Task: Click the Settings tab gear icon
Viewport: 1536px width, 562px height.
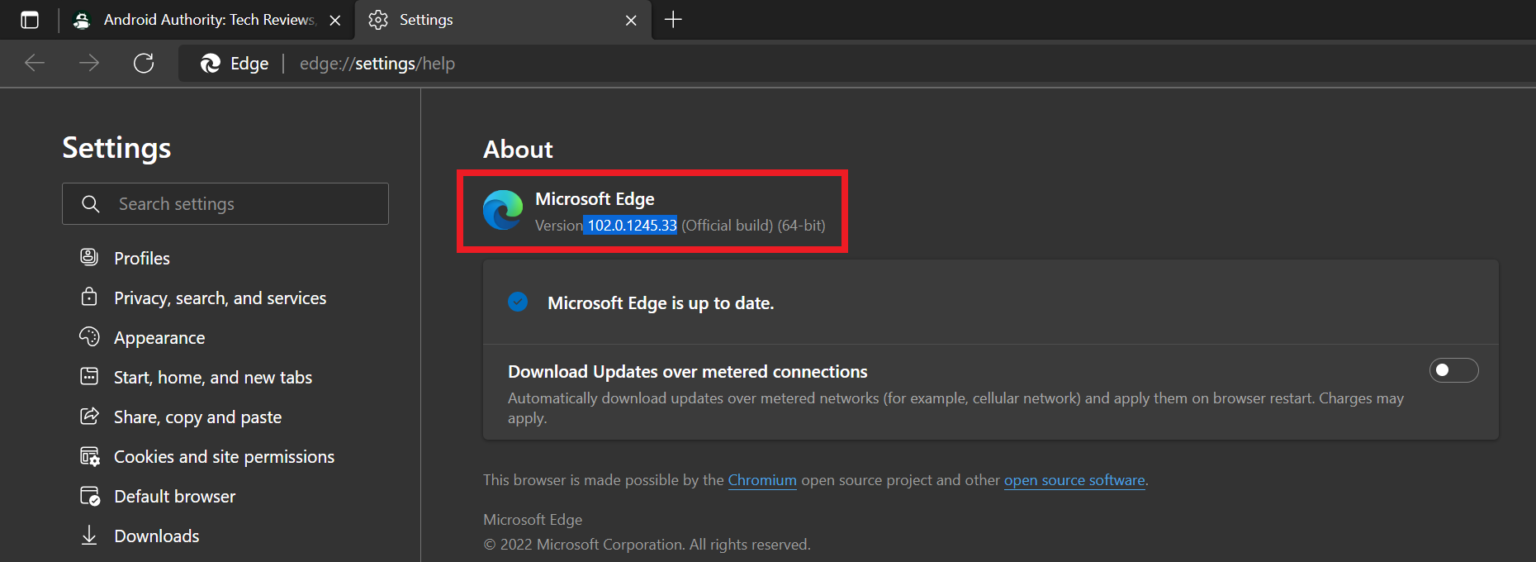Action: coord(377,20)
